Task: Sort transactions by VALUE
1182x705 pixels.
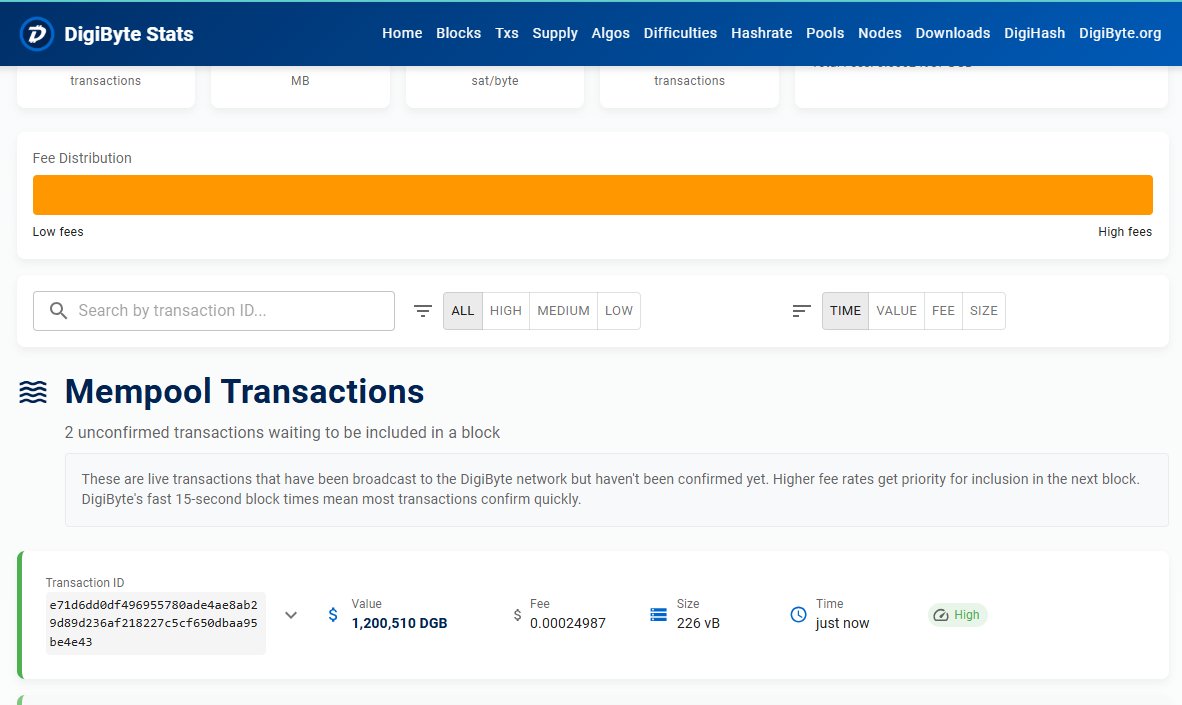Action: coord(896,311)
